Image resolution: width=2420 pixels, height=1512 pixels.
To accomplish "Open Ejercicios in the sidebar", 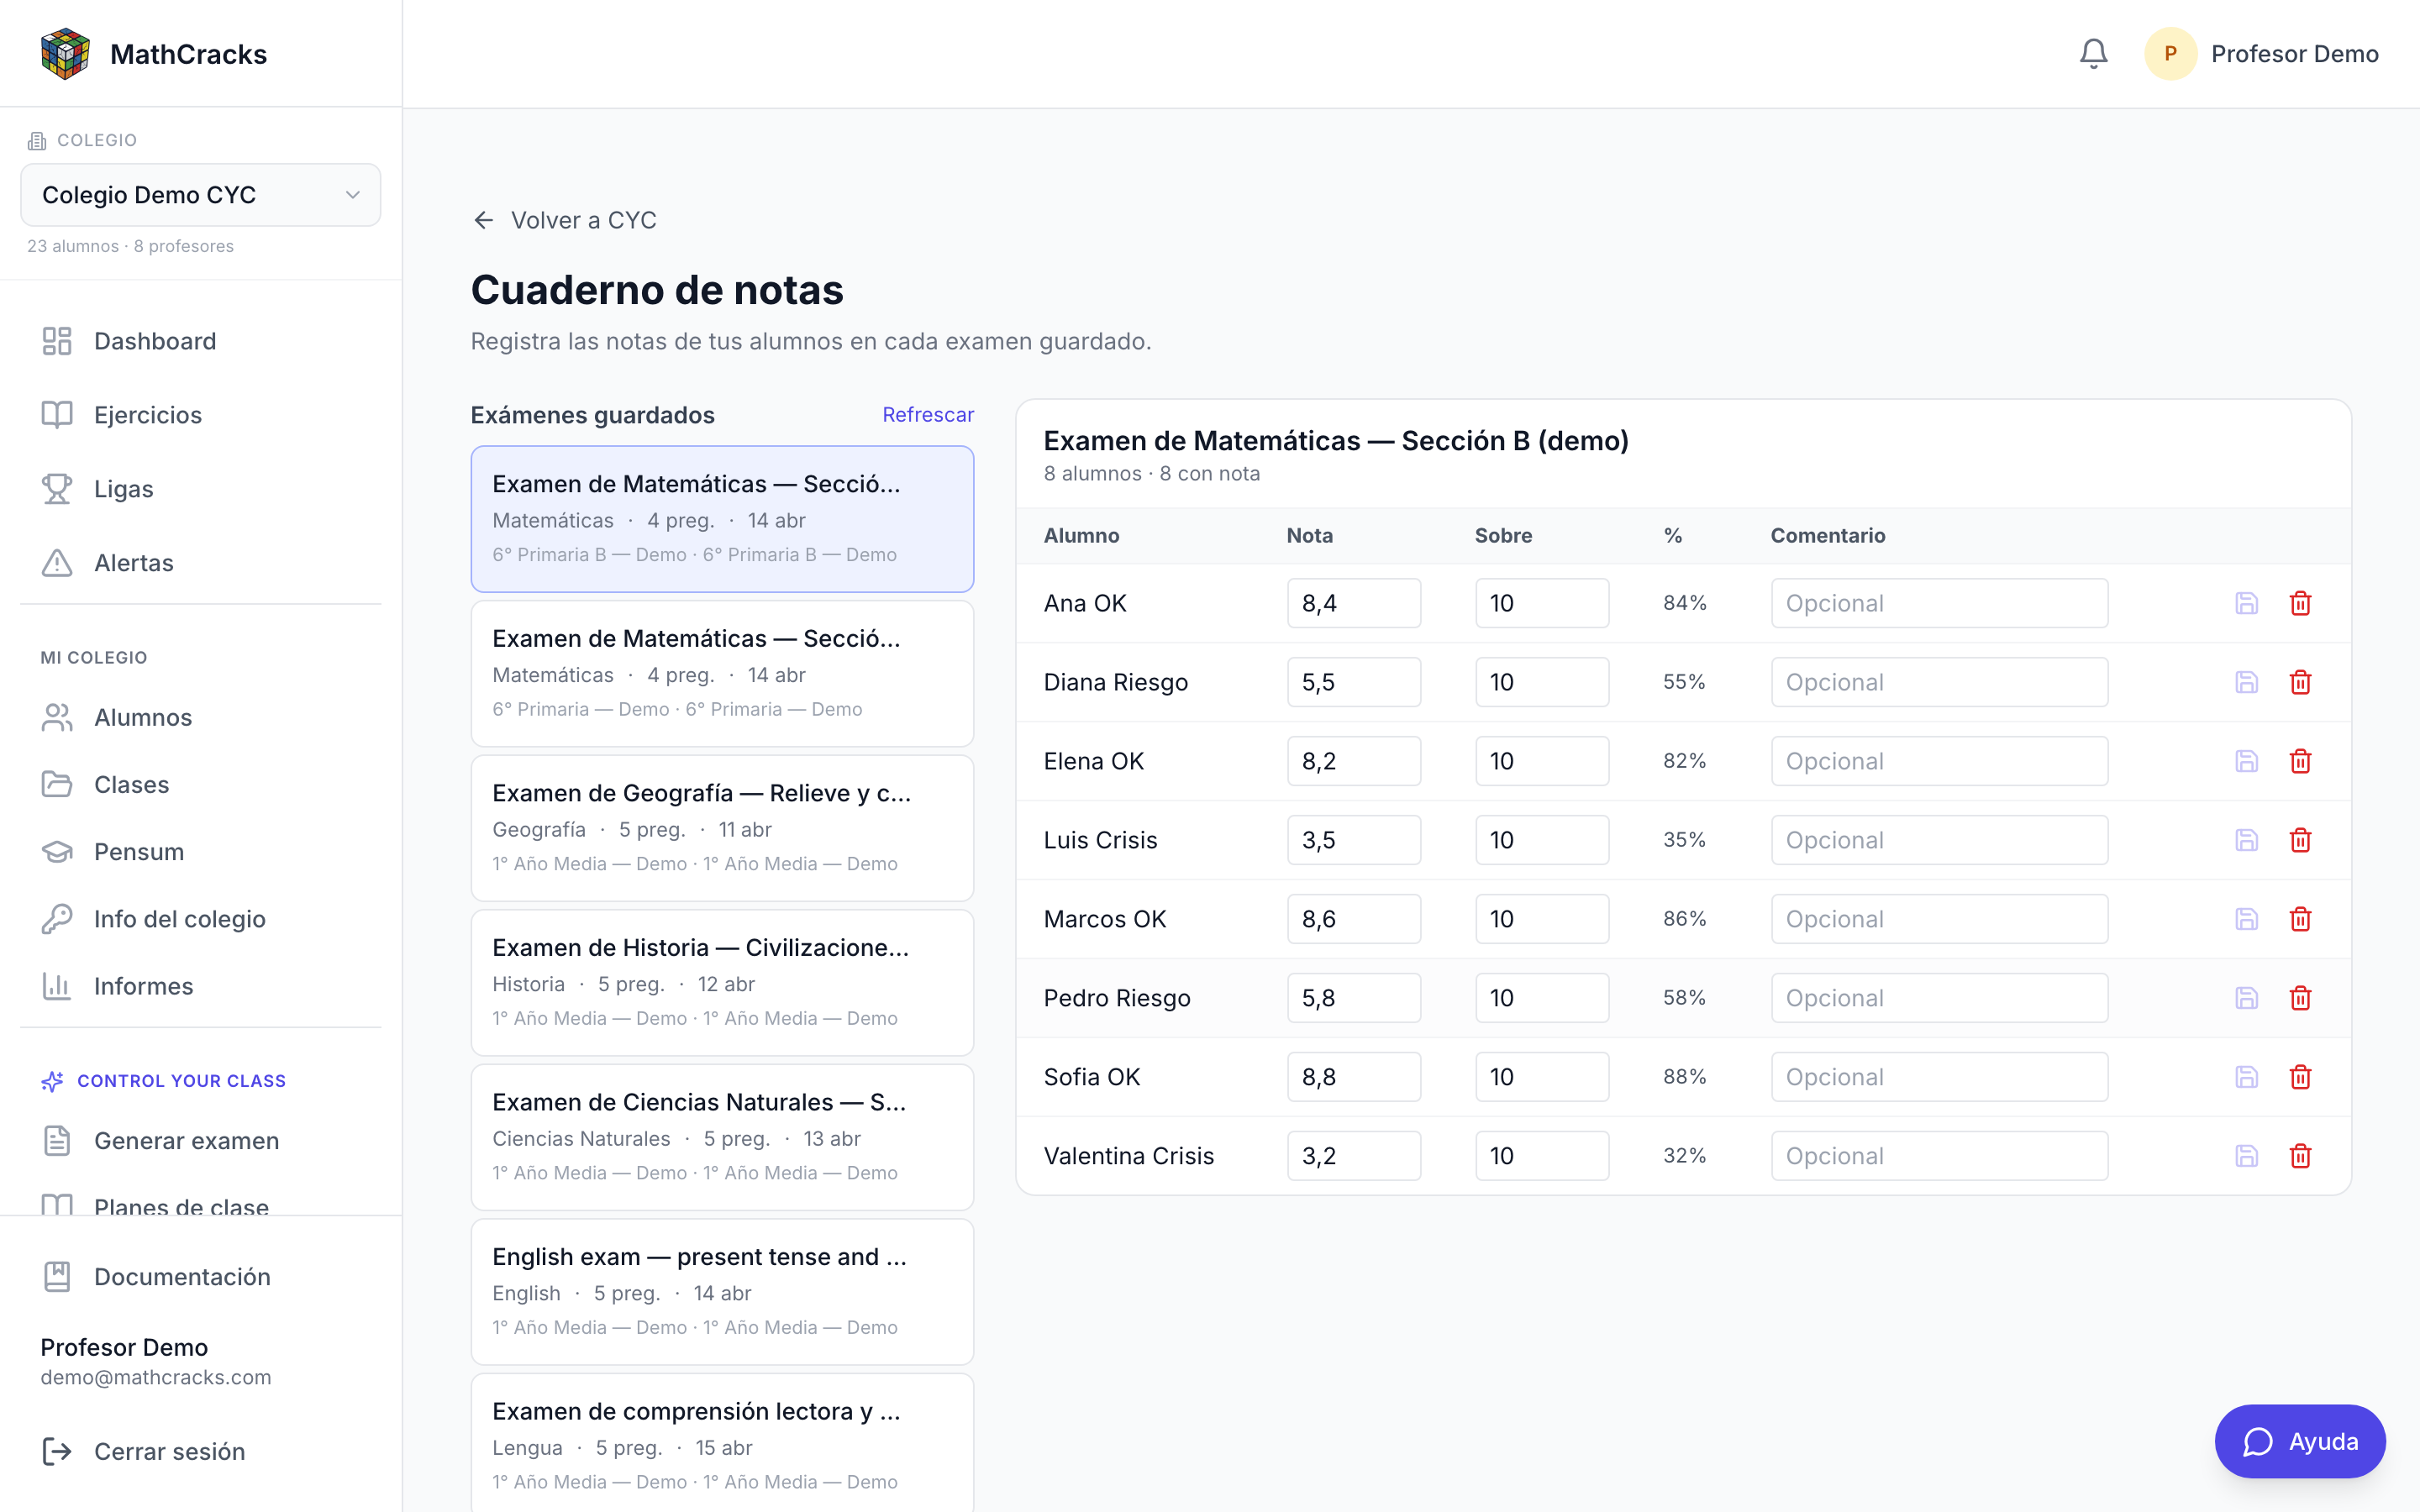I will [200, 415].
